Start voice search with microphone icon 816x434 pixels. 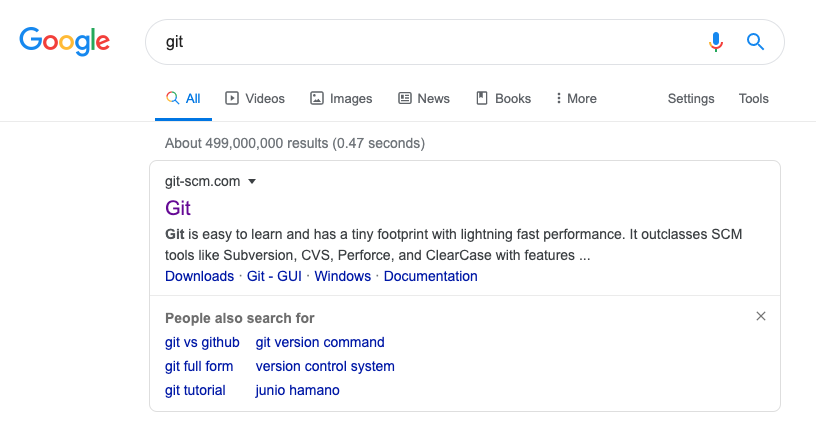(715, 42)
